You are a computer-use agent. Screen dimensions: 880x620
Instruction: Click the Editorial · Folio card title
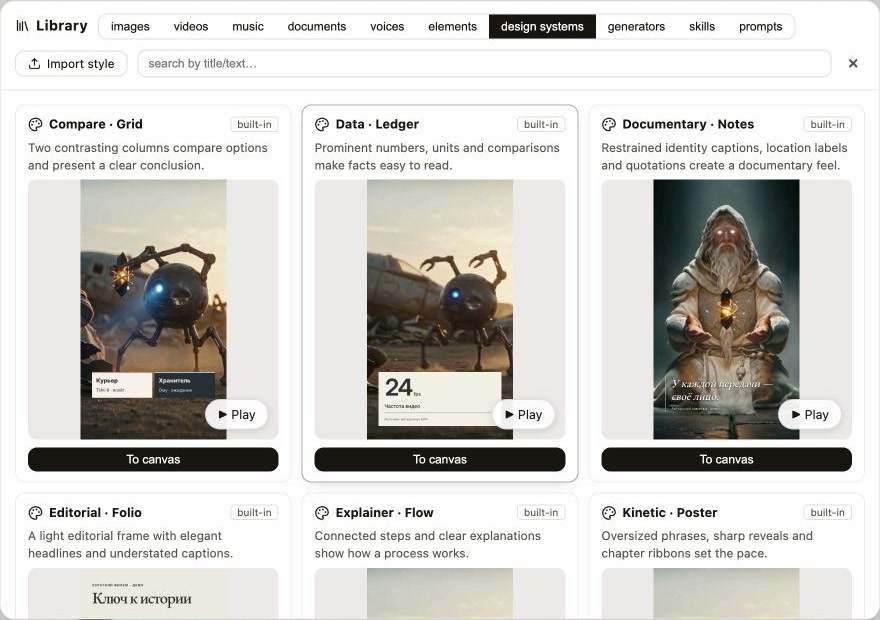click(95, 513)
